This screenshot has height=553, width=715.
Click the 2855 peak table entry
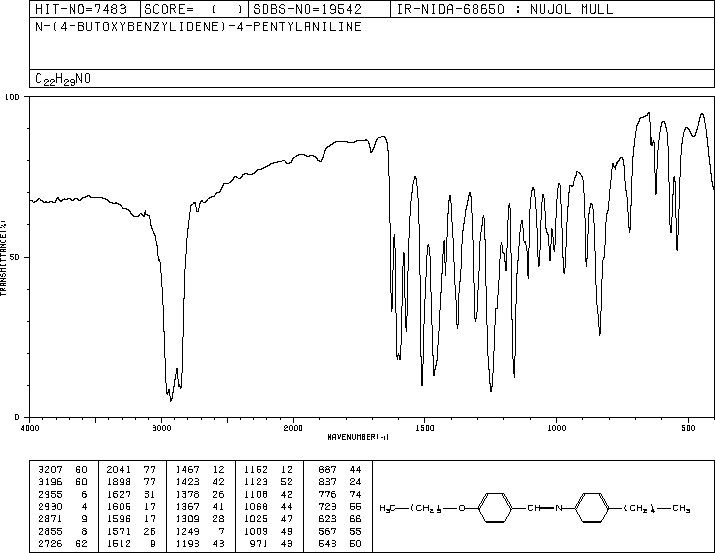[50, 531]
